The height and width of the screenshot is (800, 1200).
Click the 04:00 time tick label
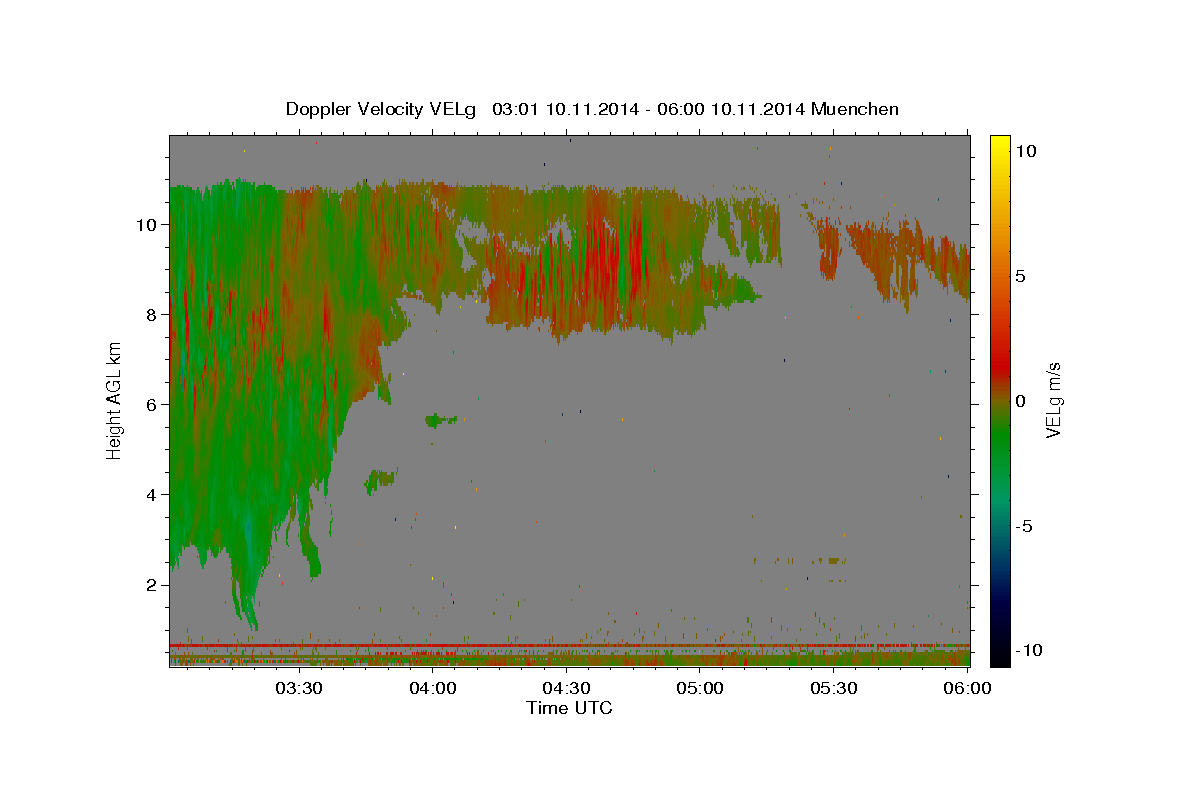point(433,688)
